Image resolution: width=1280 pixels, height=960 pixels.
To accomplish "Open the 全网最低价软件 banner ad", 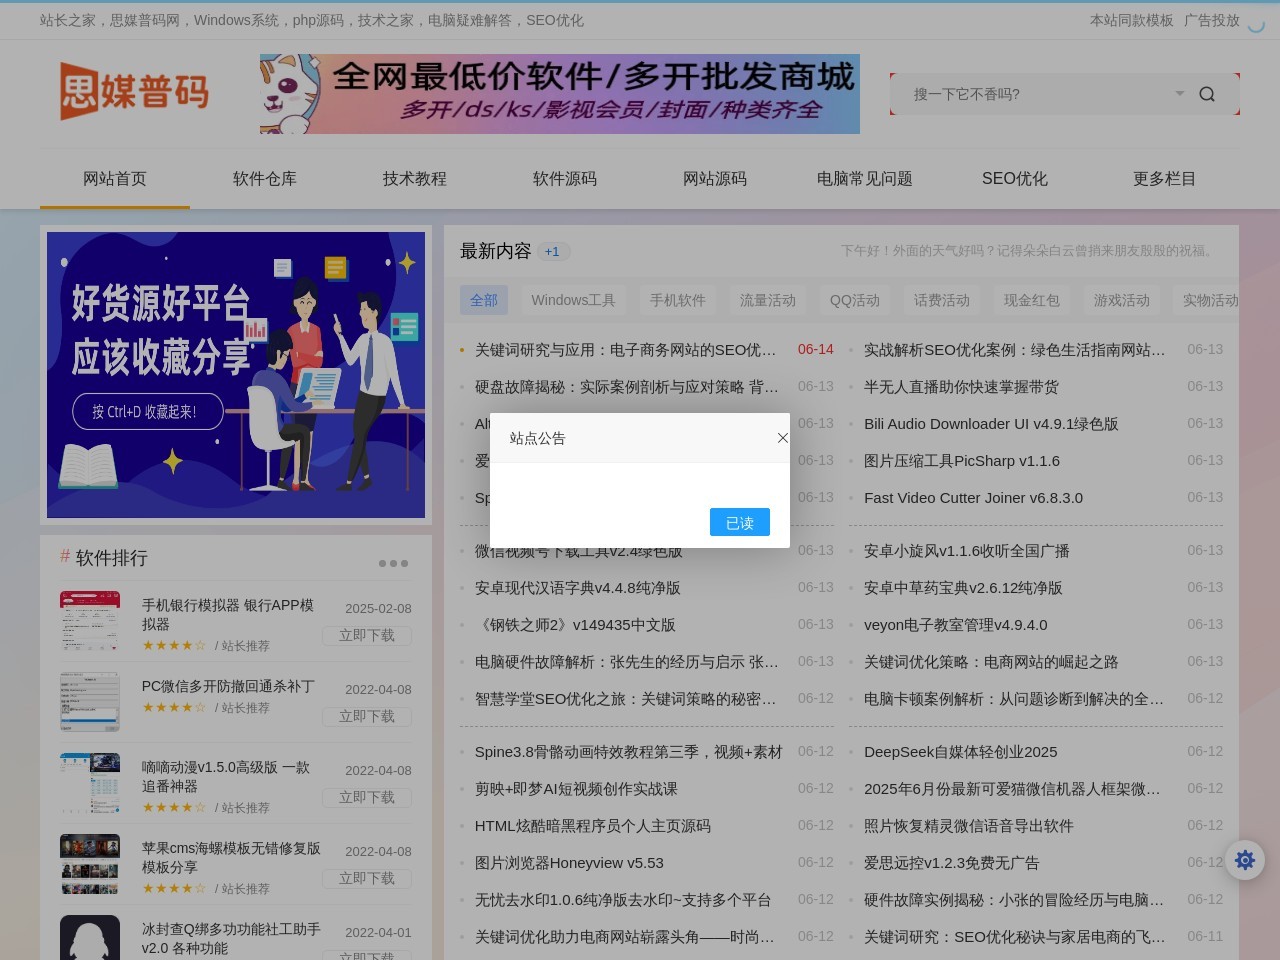I will pos(560,94).
